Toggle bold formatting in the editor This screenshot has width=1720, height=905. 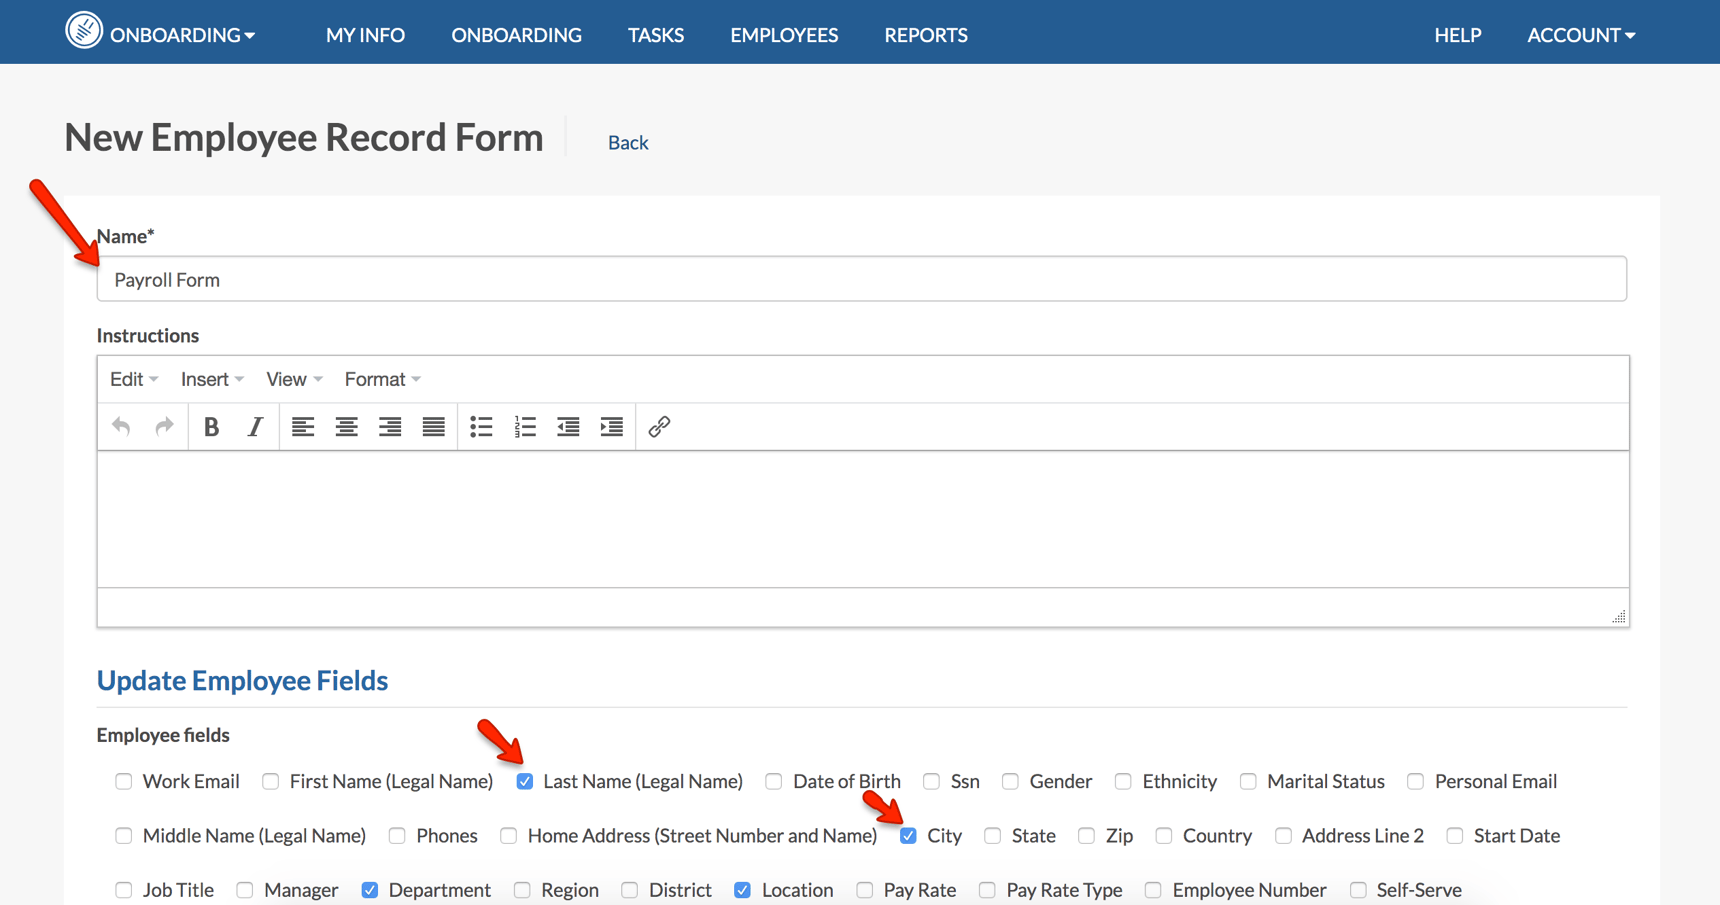[211, 426]
